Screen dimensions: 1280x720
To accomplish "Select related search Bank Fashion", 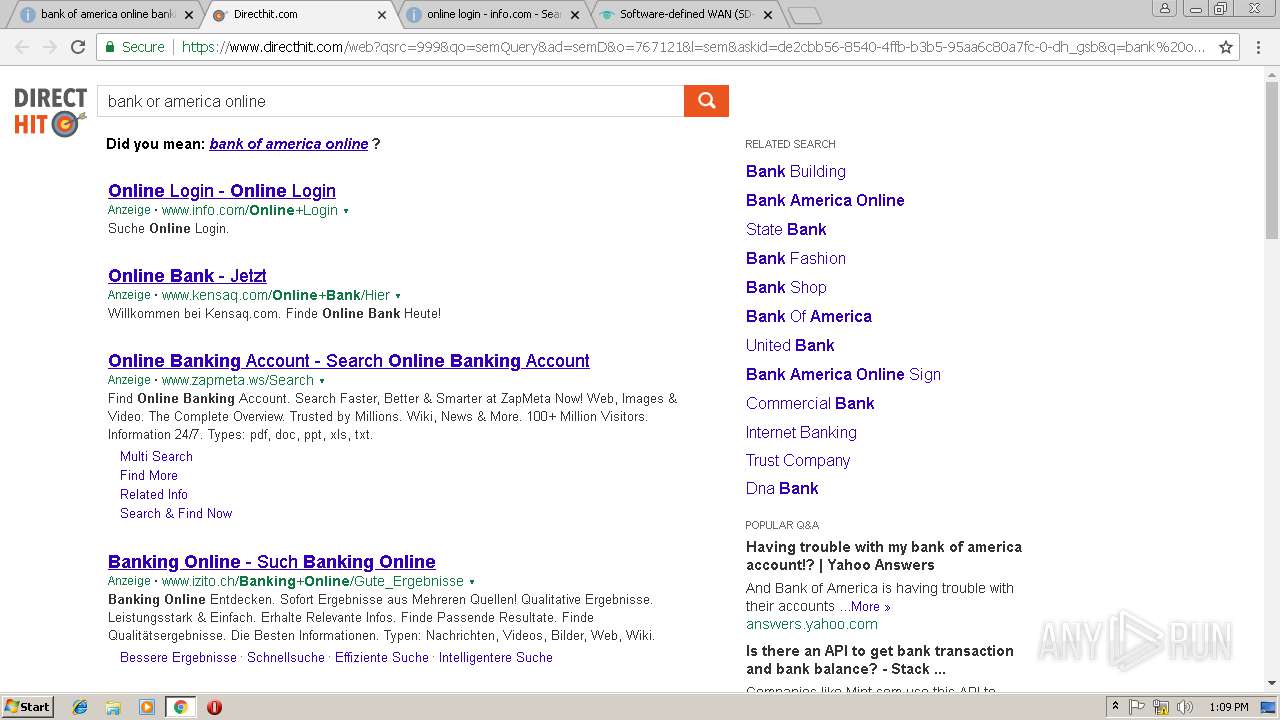I will click(x=796, y=258).
